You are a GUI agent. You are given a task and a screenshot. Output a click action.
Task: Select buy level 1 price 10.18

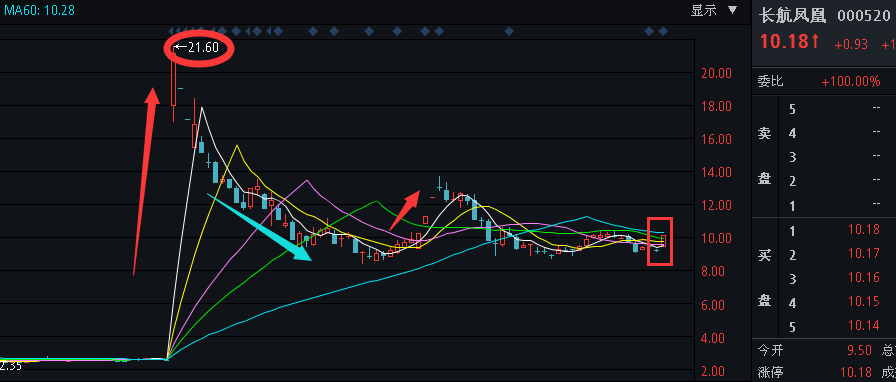click(863, 230)
